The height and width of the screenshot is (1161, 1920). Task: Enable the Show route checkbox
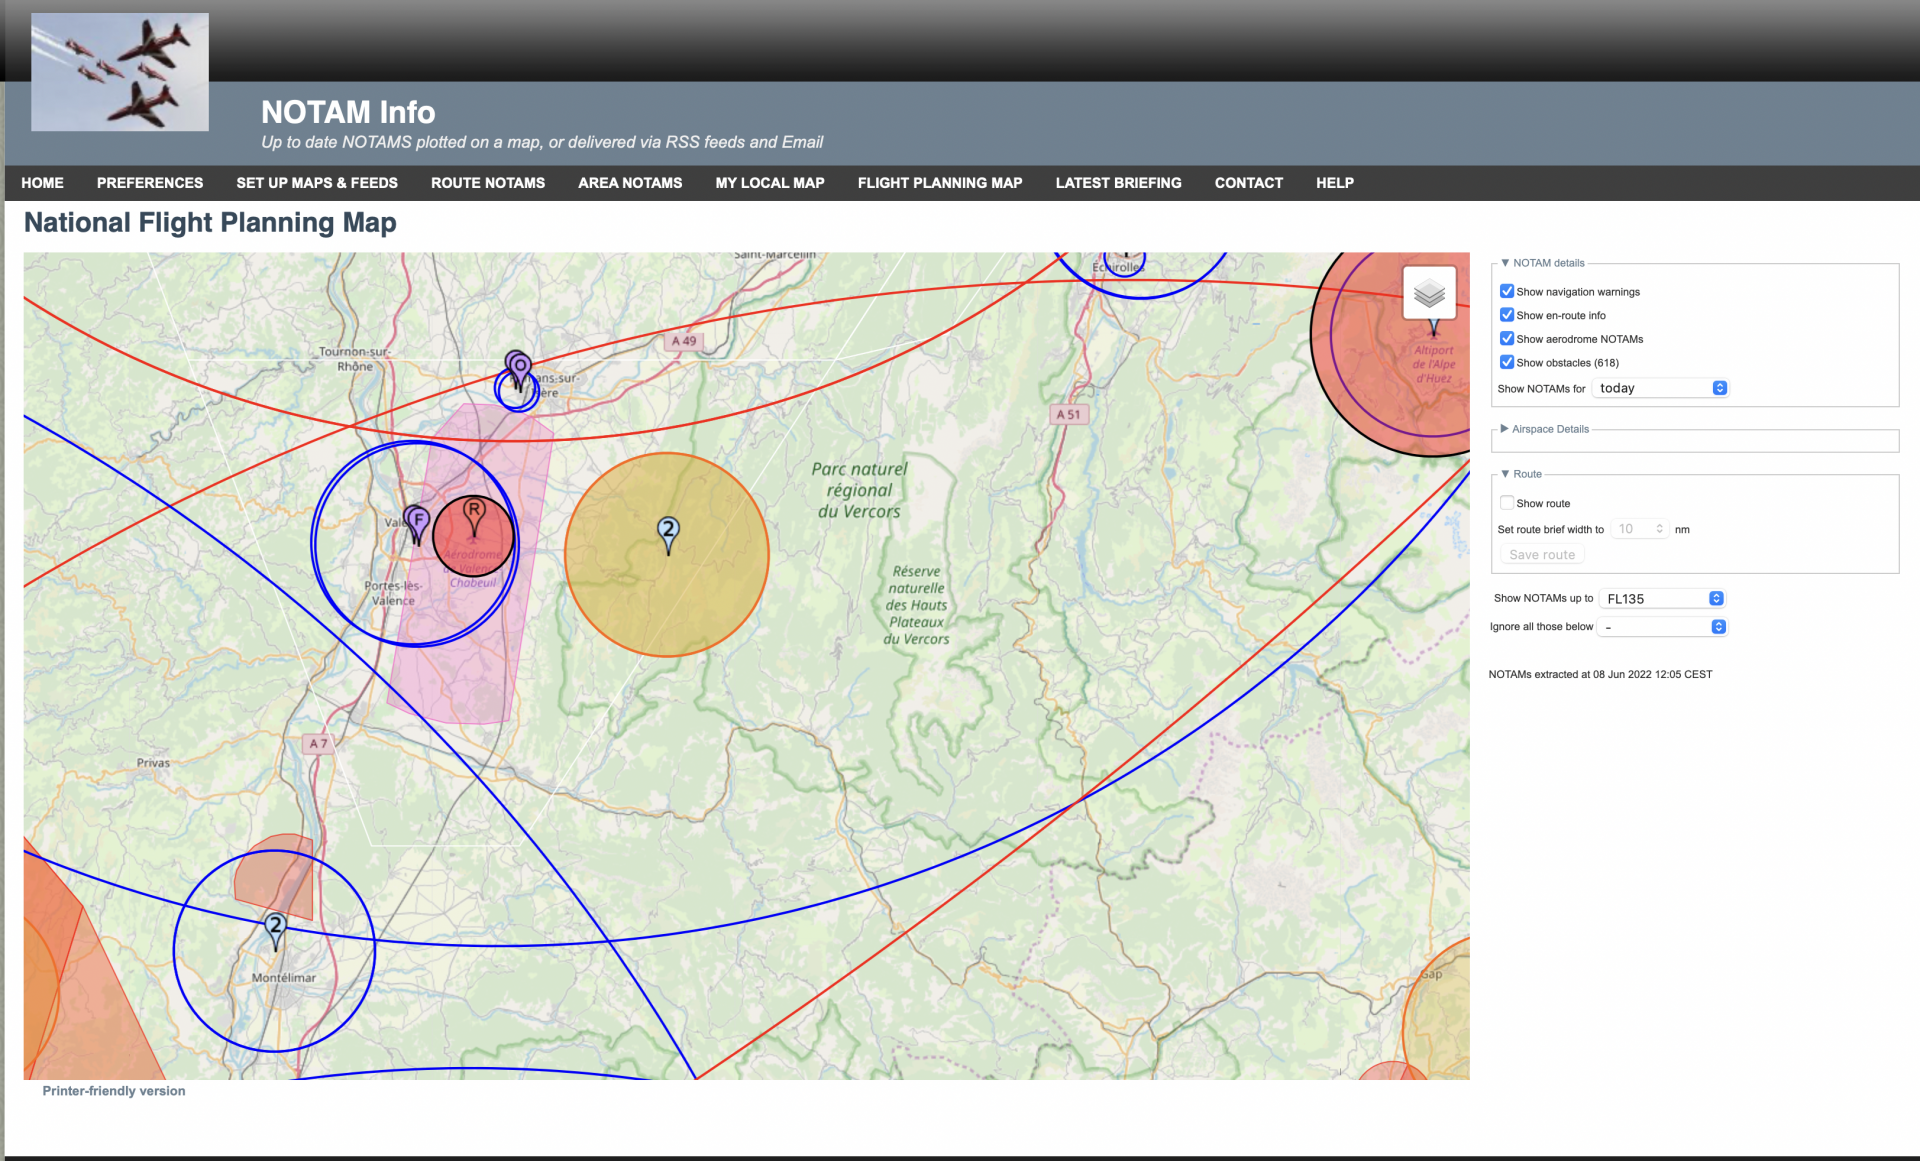tap(1506, 503)
